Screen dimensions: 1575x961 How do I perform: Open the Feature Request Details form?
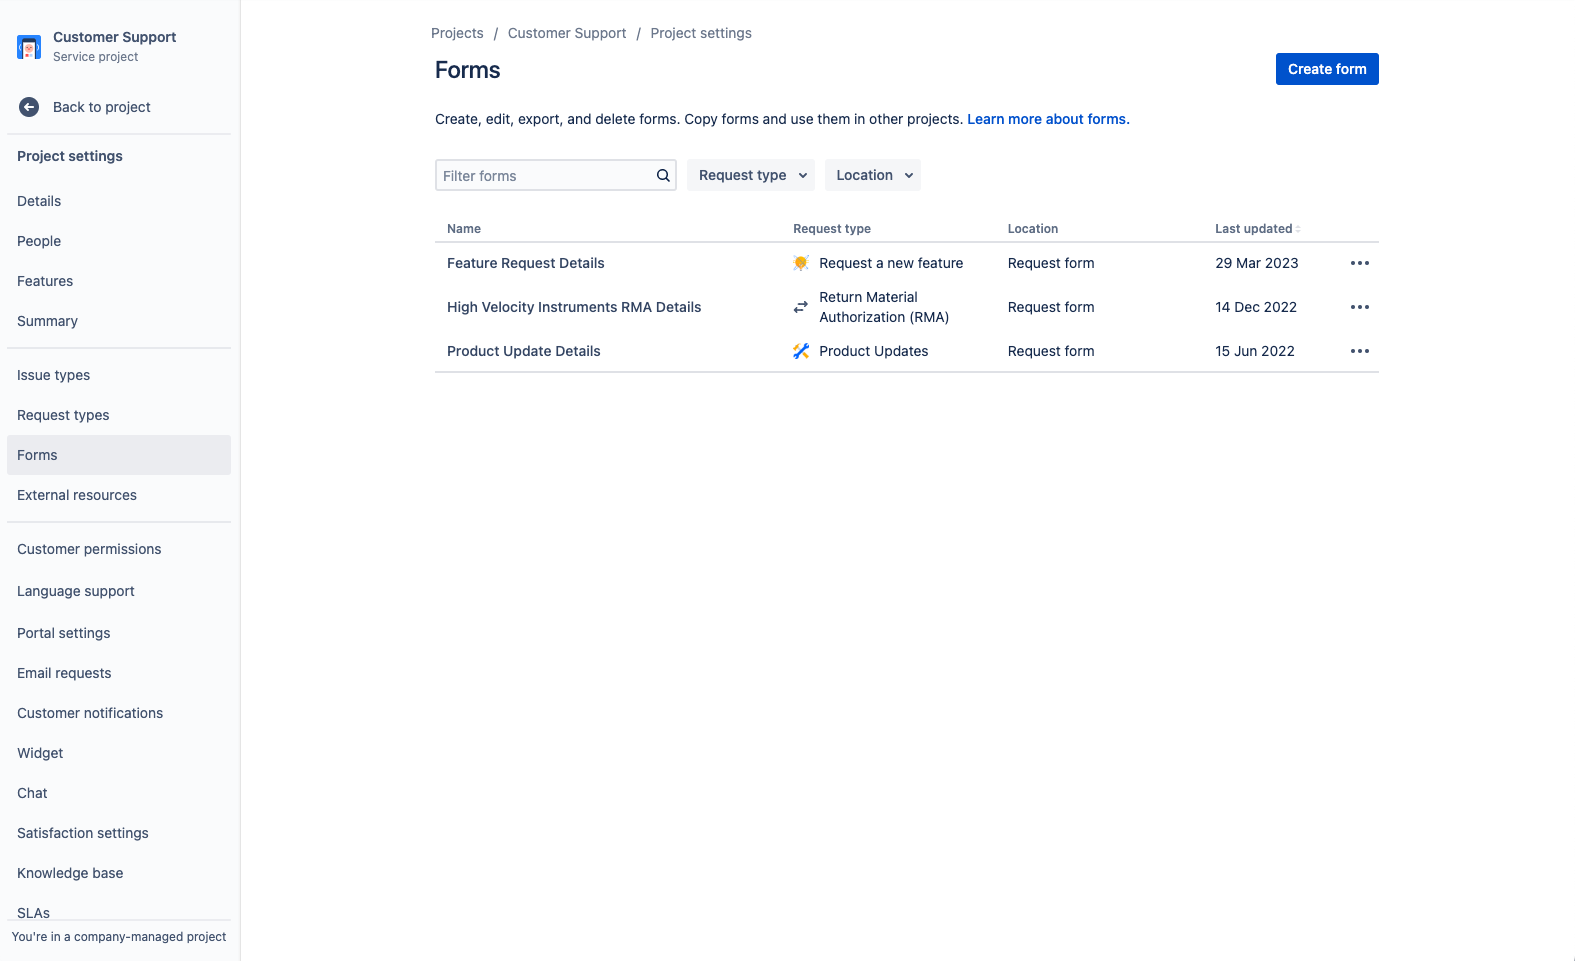(526, 263)
